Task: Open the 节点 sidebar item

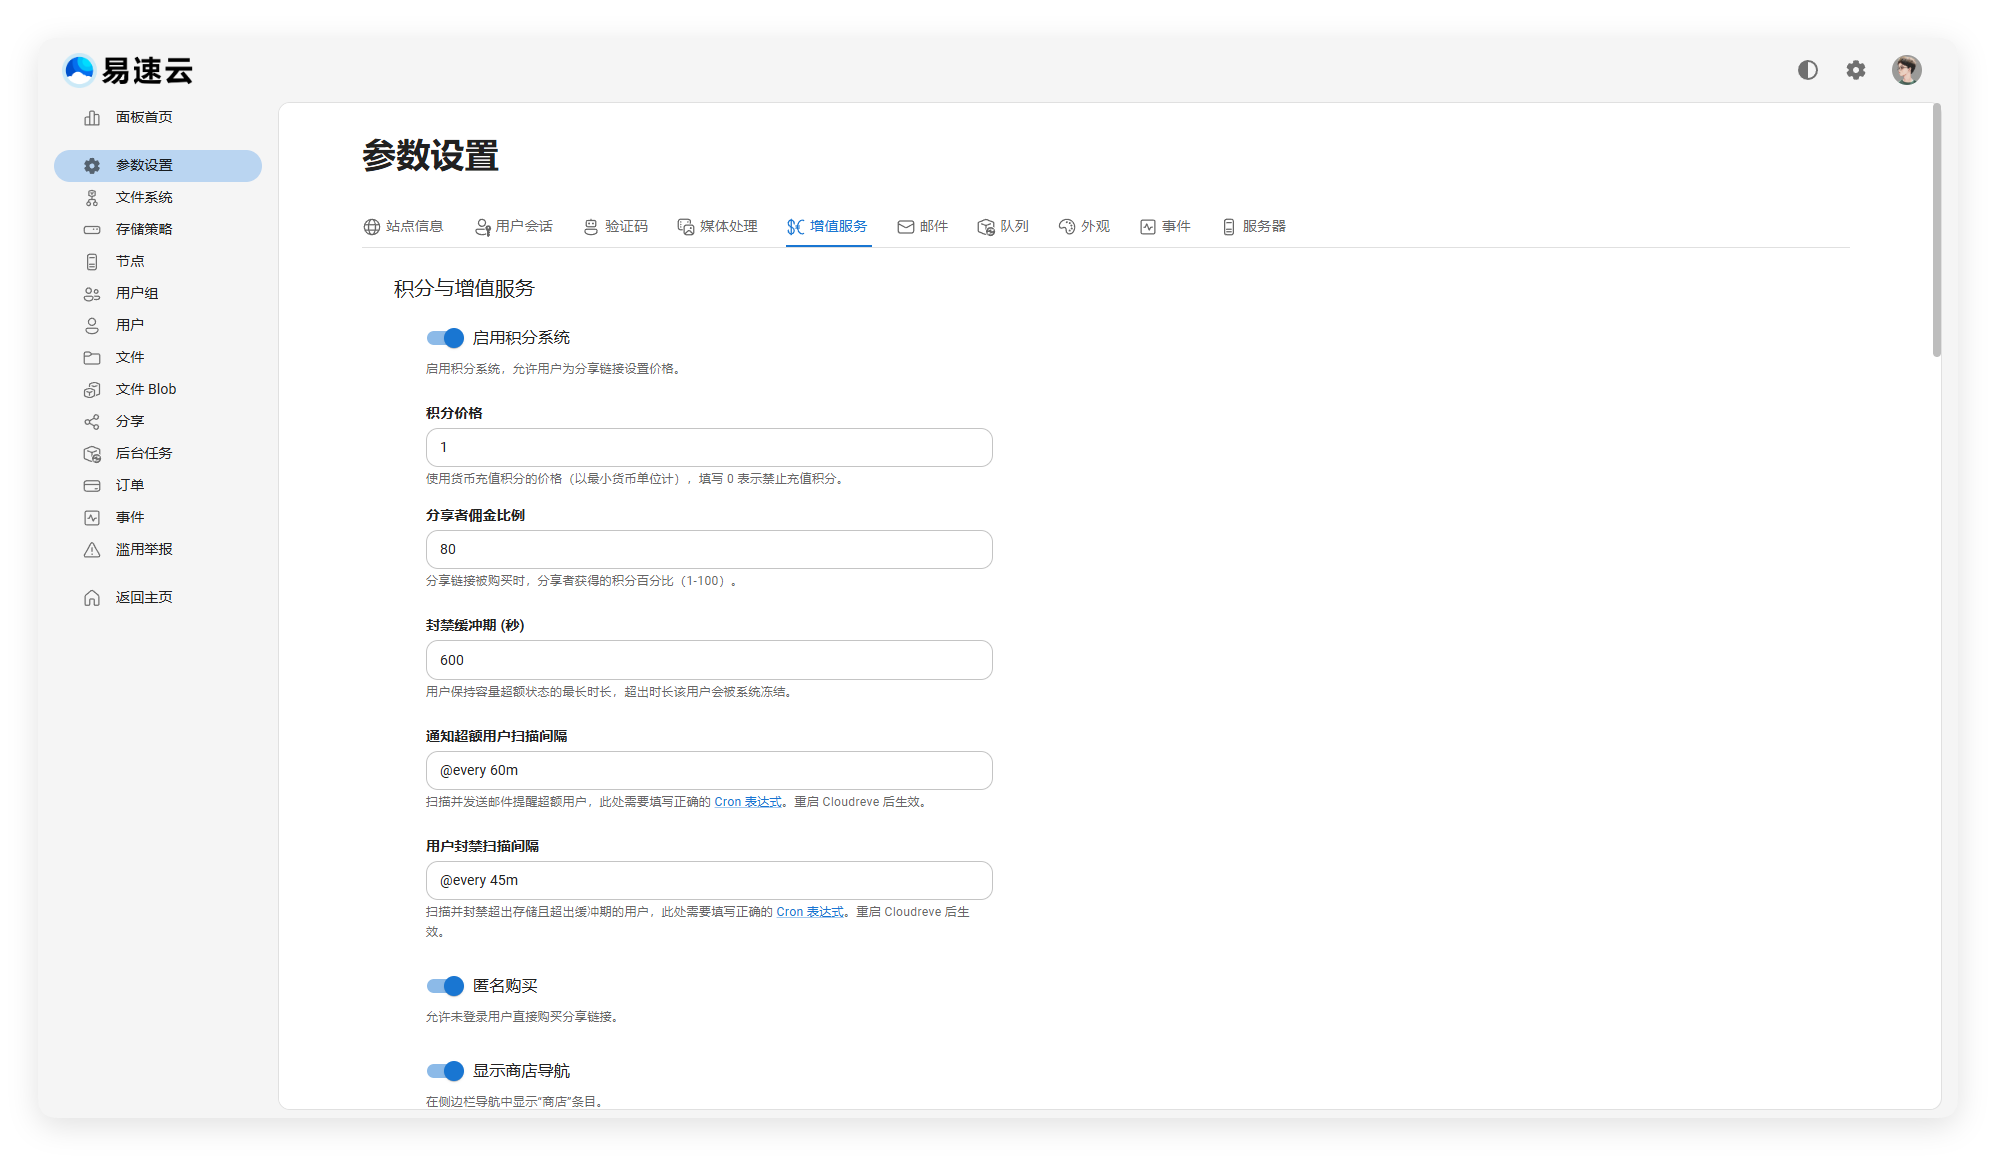Action: pyautogui.click(x=129, y=261)
